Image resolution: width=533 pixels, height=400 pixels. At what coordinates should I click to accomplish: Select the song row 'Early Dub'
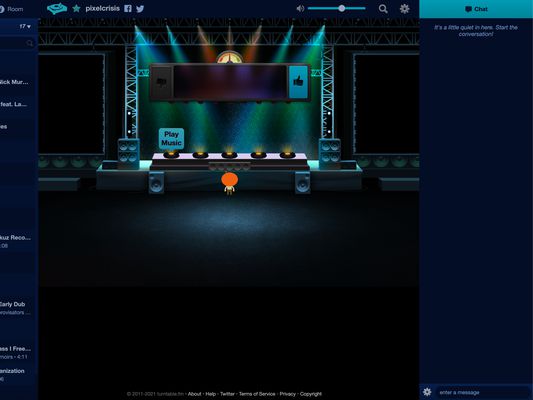(x=19, y=308)
